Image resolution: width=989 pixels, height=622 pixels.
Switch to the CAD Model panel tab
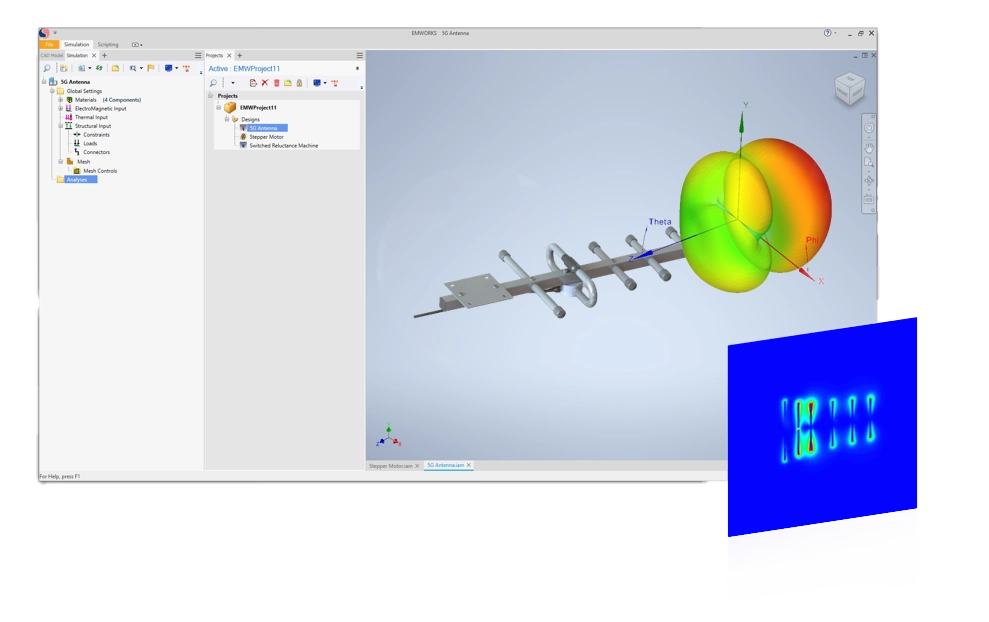pyautogui.click(x=51, y=55)
